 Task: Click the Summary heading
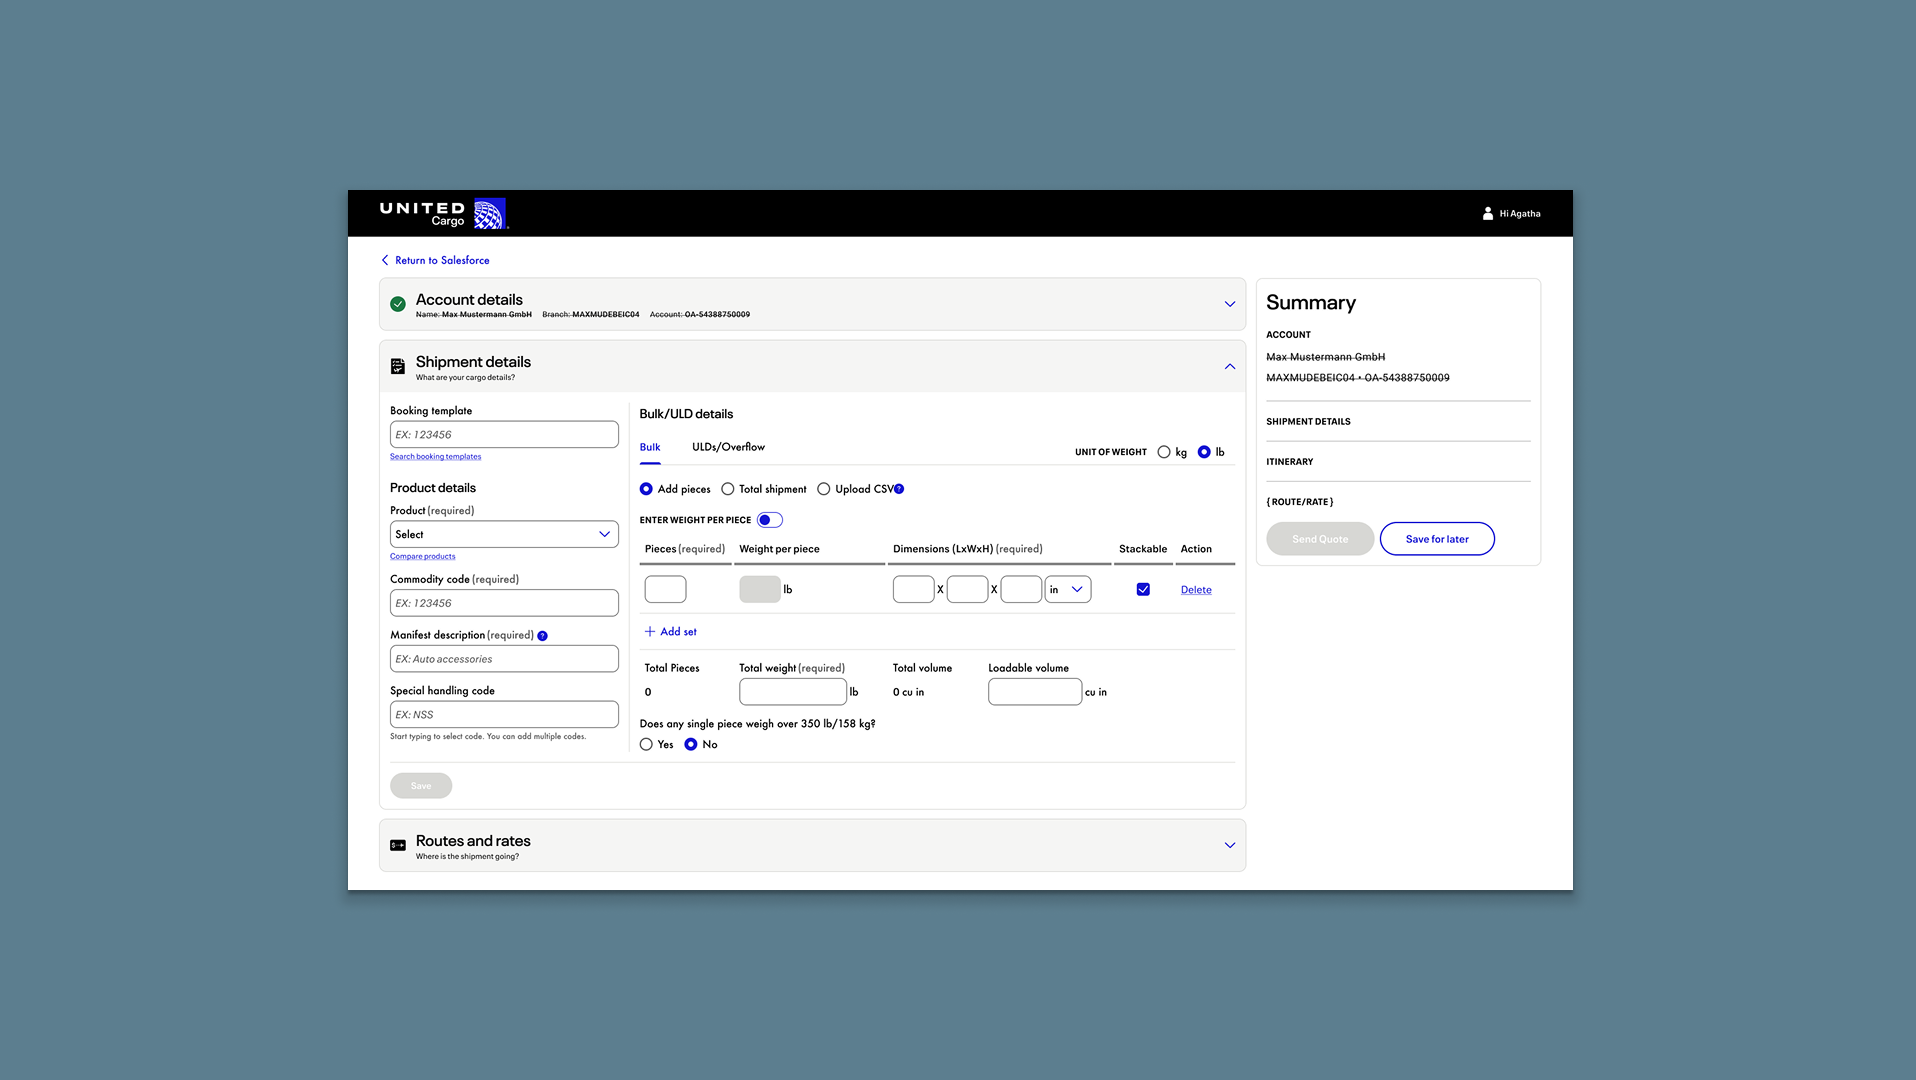(1311, 303)
